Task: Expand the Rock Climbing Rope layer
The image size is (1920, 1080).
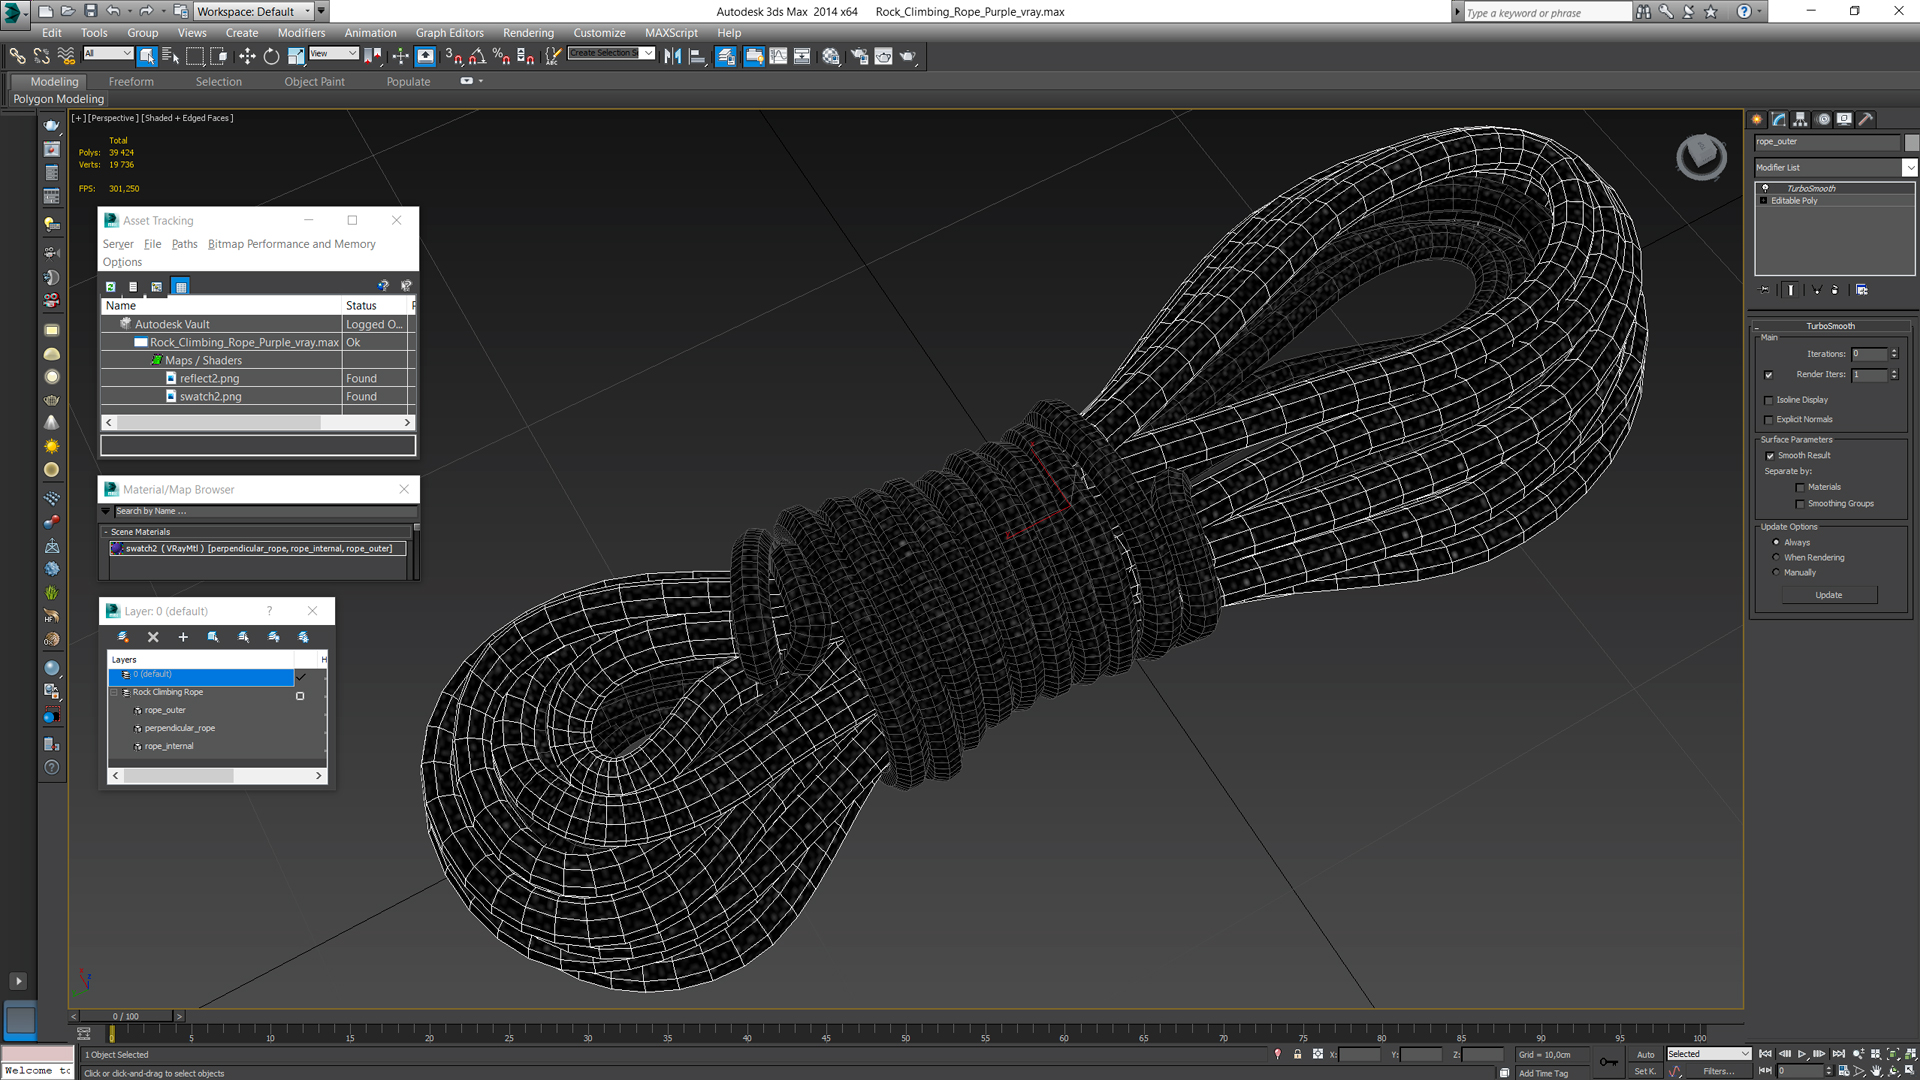Action: coord(115,691)
